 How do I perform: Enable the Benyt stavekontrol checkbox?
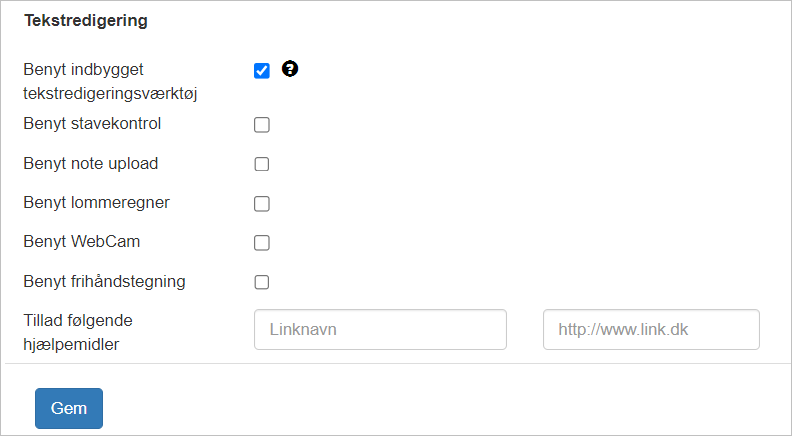[x=262, y=125]
